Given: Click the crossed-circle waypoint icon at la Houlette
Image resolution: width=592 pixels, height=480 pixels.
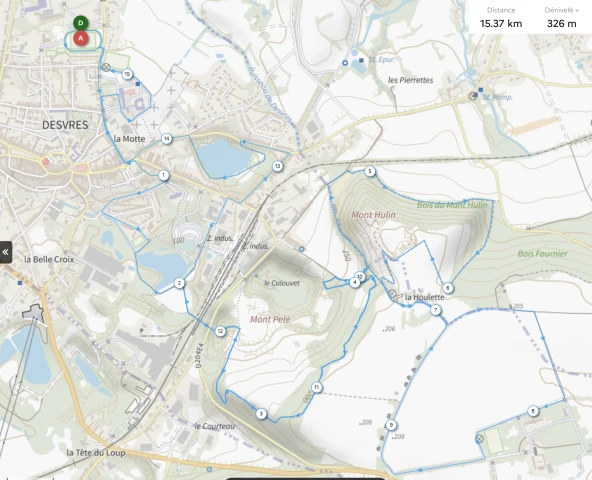Looking at the screenshot, I should click(x=392, y=293).
